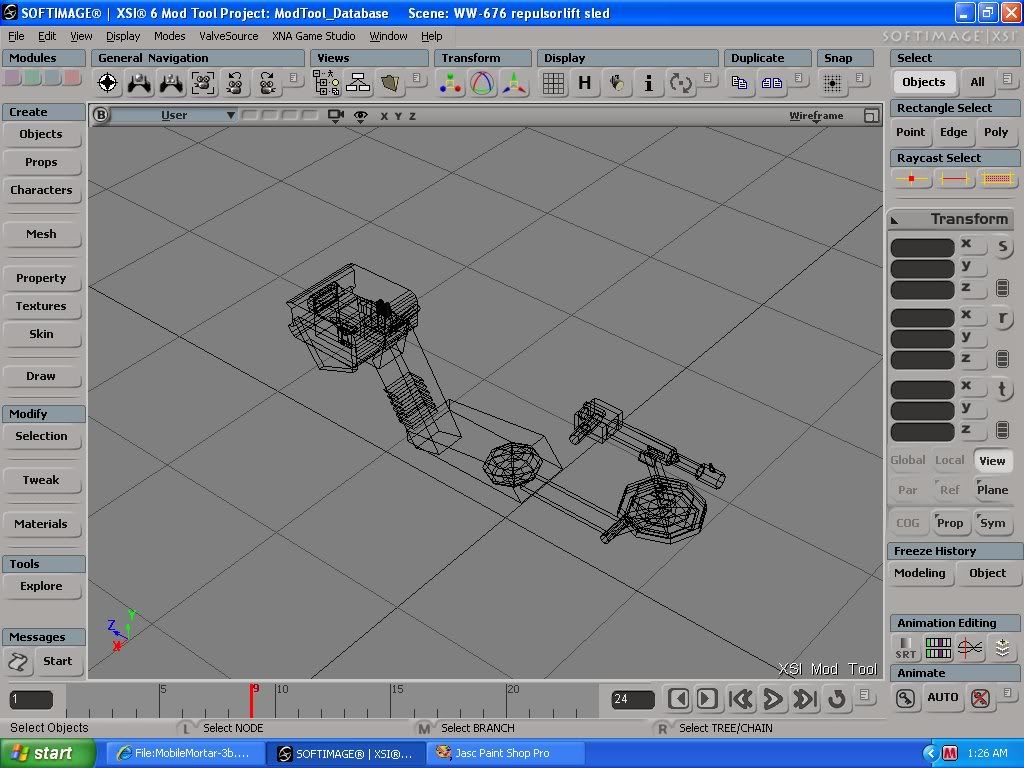
Task: Toggle the Plane transform option
Action: tap(992, 490)
